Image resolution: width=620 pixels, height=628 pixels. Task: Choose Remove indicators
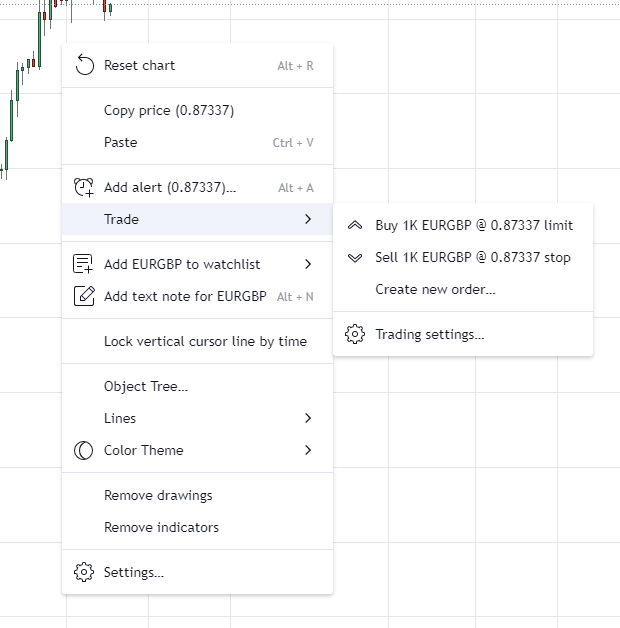161,527
